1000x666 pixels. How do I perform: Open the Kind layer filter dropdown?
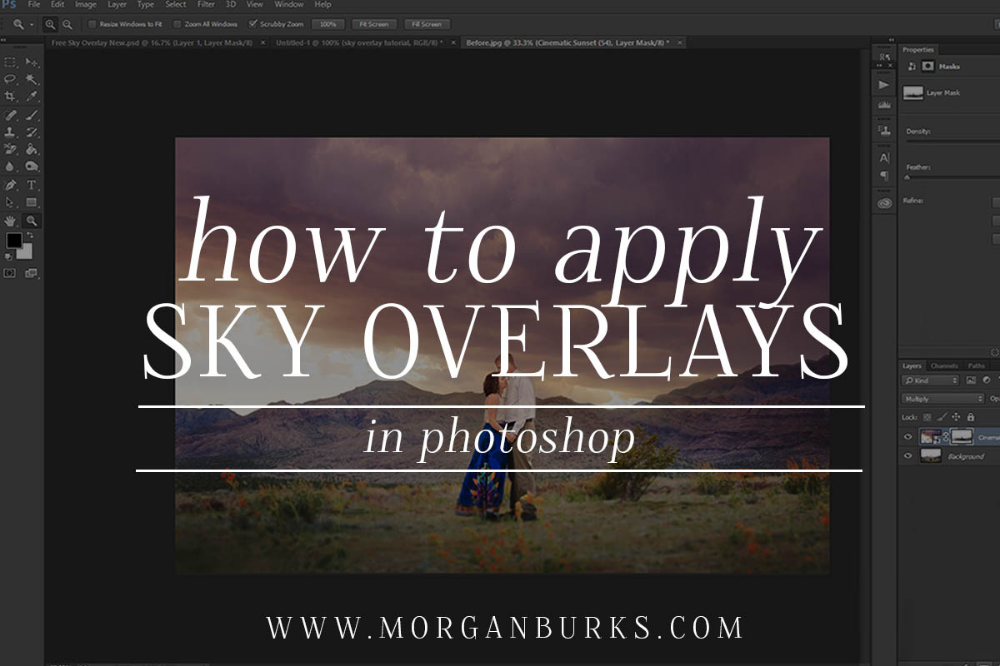[930, 380]
